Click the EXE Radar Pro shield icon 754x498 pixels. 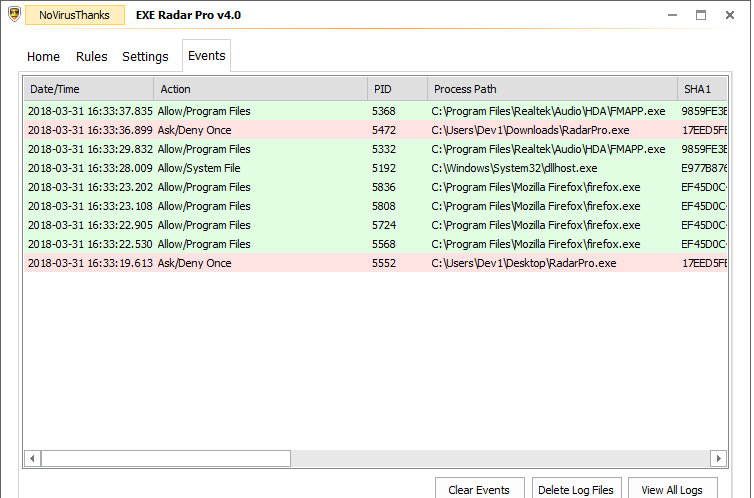tap(14, 14)
